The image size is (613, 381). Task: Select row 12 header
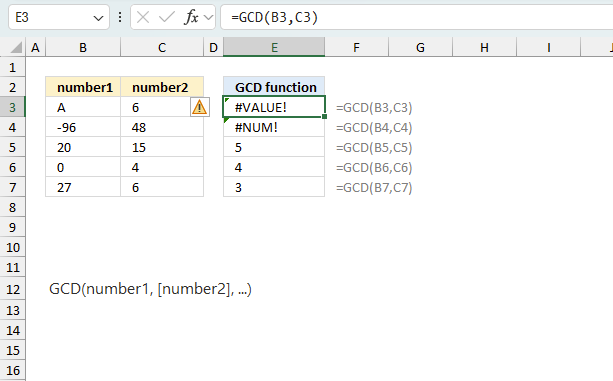coord(13,289)
